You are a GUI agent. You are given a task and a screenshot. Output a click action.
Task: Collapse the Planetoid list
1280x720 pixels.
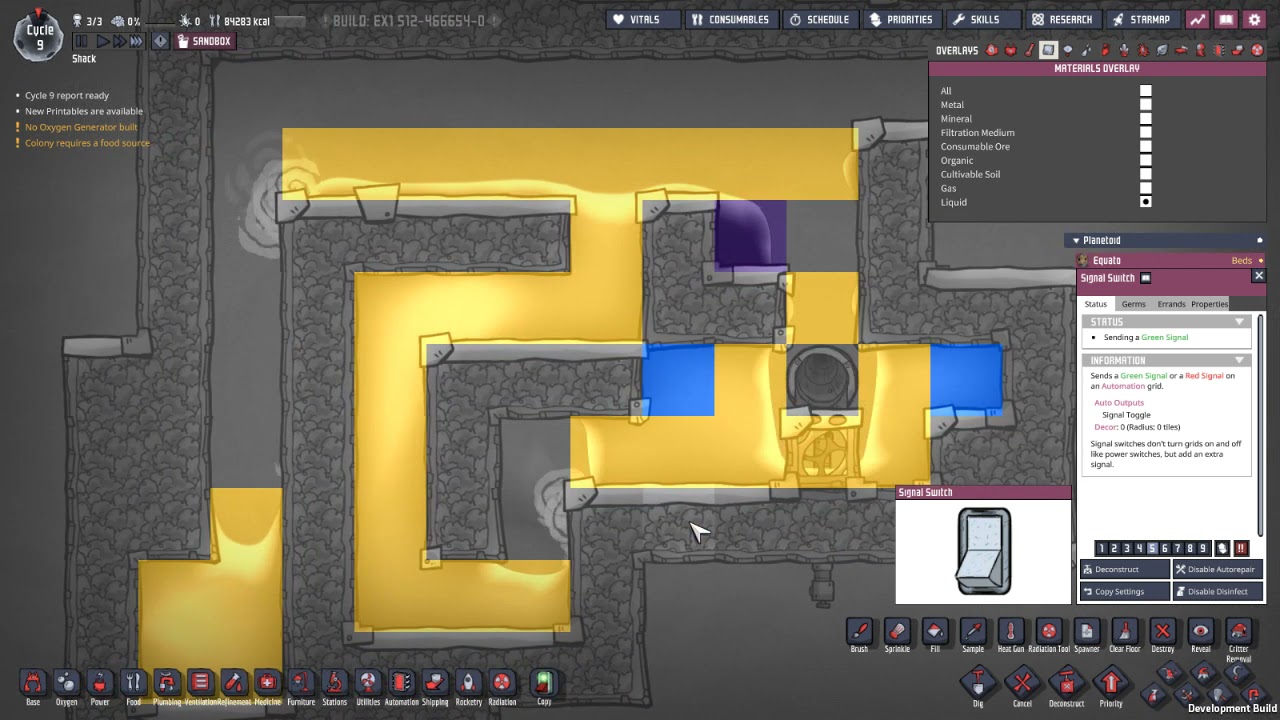(x=1076, y=240)
